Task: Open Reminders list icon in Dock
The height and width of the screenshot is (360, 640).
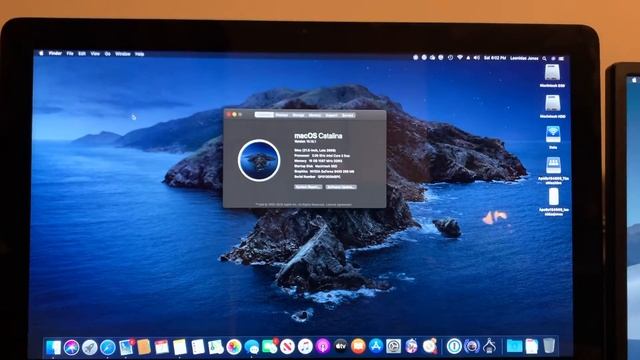Action: [198, 347]
